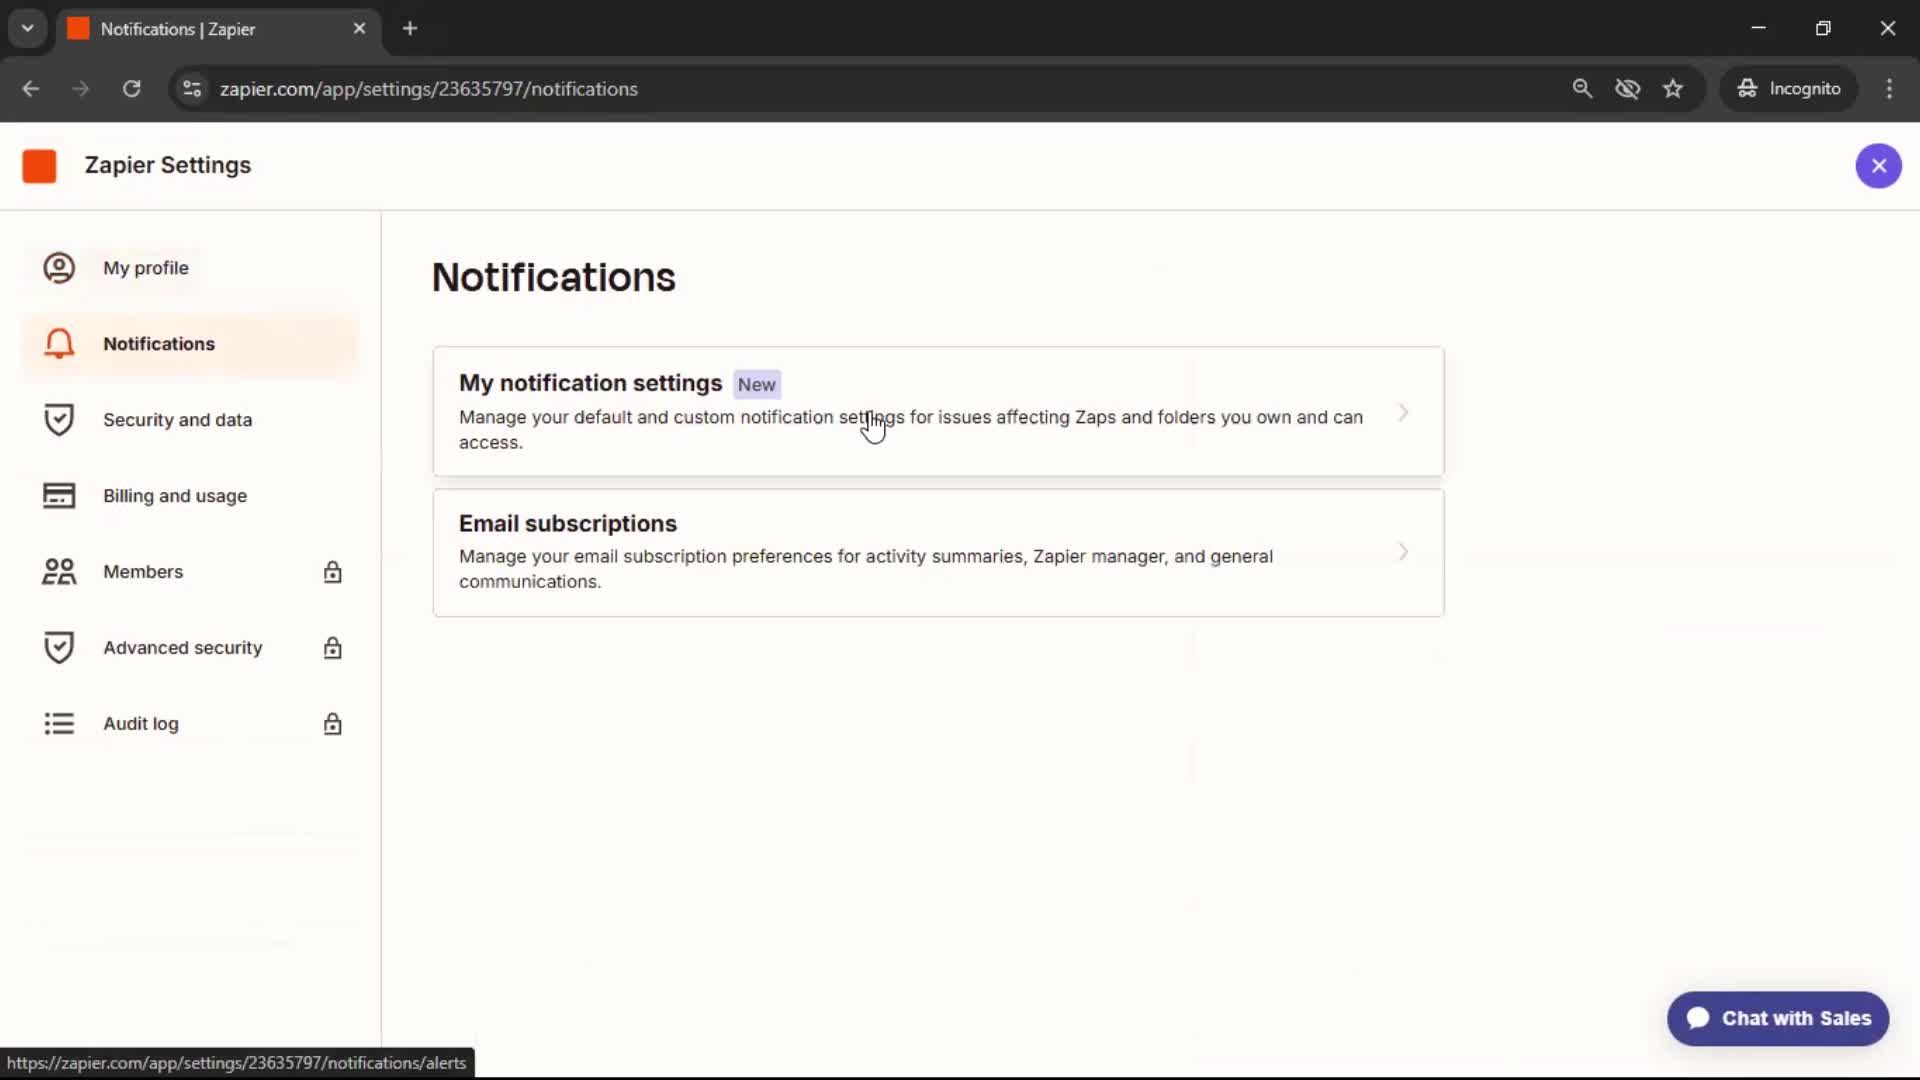Click the Advanced security shield icon

click(59, 648)
